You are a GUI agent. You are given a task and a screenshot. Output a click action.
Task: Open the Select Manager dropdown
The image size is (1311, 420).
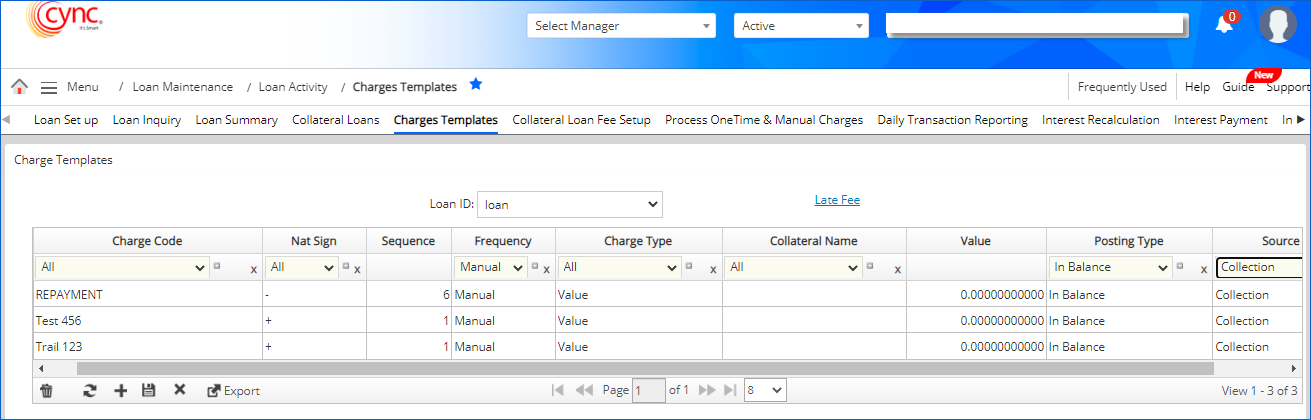point(621,26)
